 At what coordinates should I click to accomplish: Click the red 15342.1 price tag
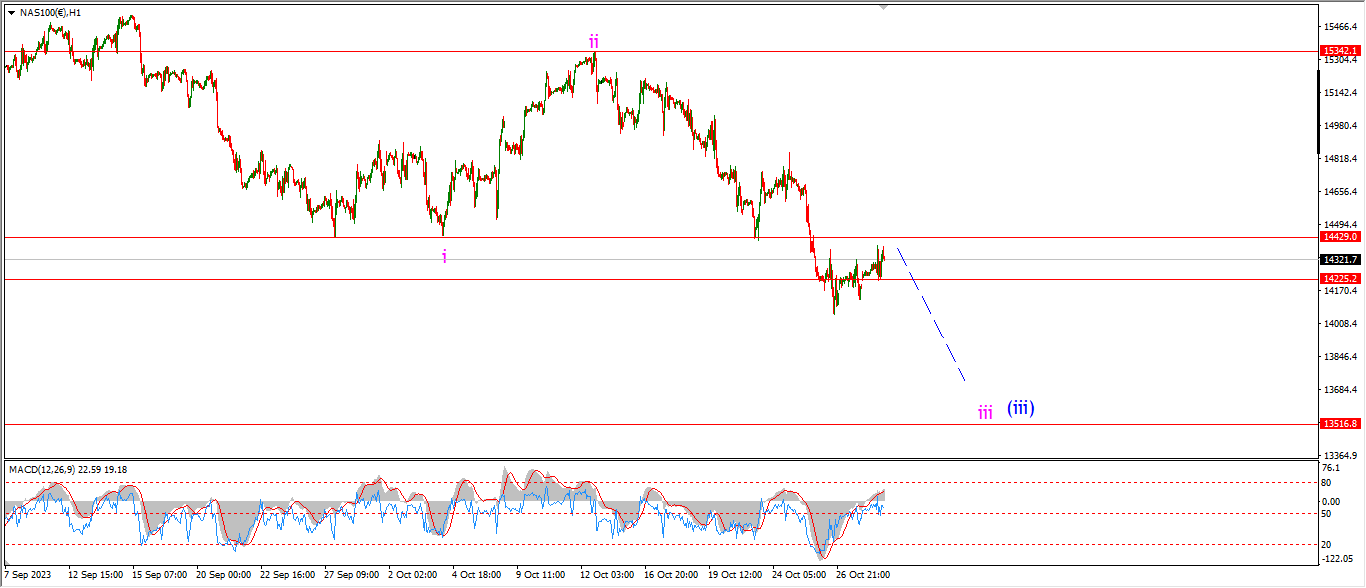click(1340, 51)
